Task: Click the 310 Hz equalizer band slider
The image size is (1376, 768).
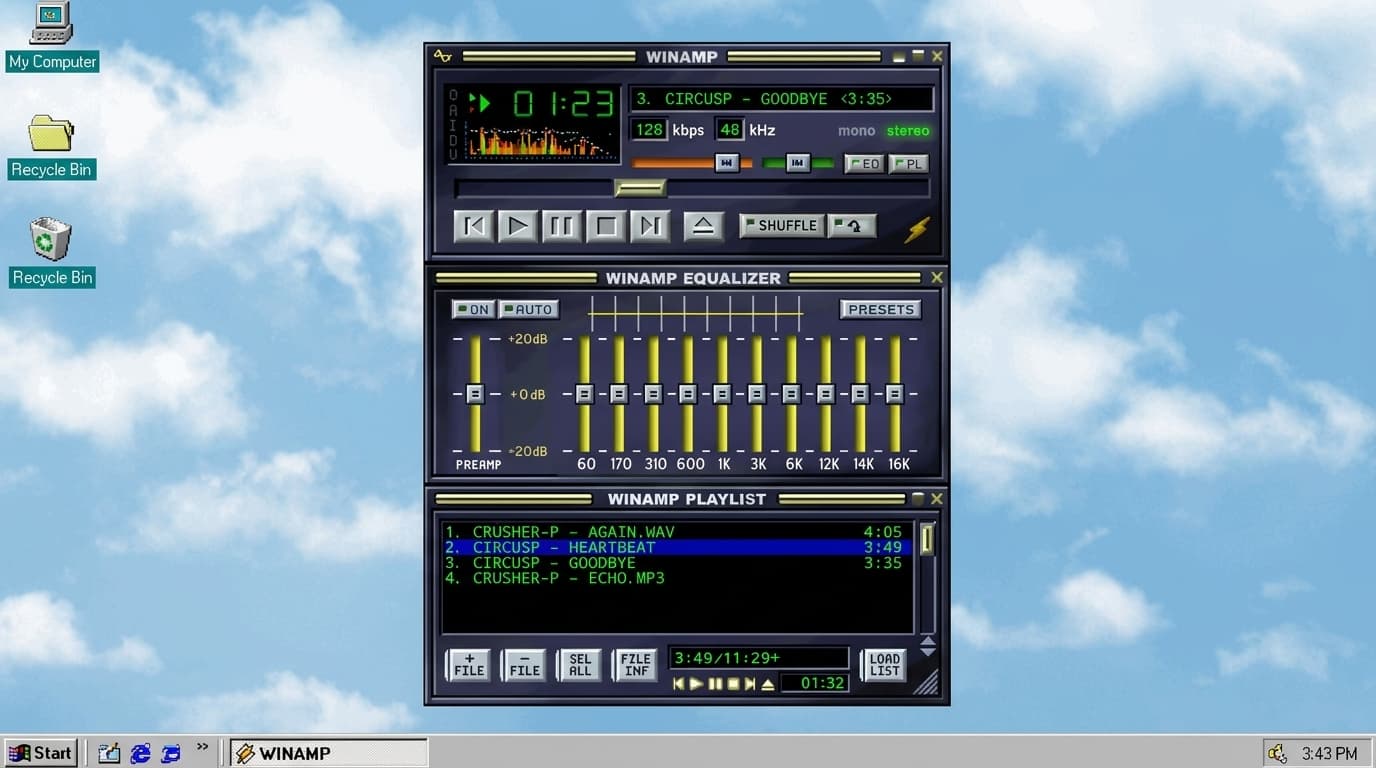Action: pyautogui.click(x=653, y=394)
